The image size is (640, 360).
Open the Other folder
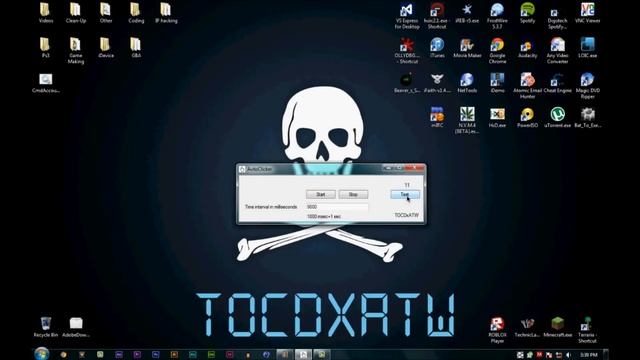(x=106, y=13)
